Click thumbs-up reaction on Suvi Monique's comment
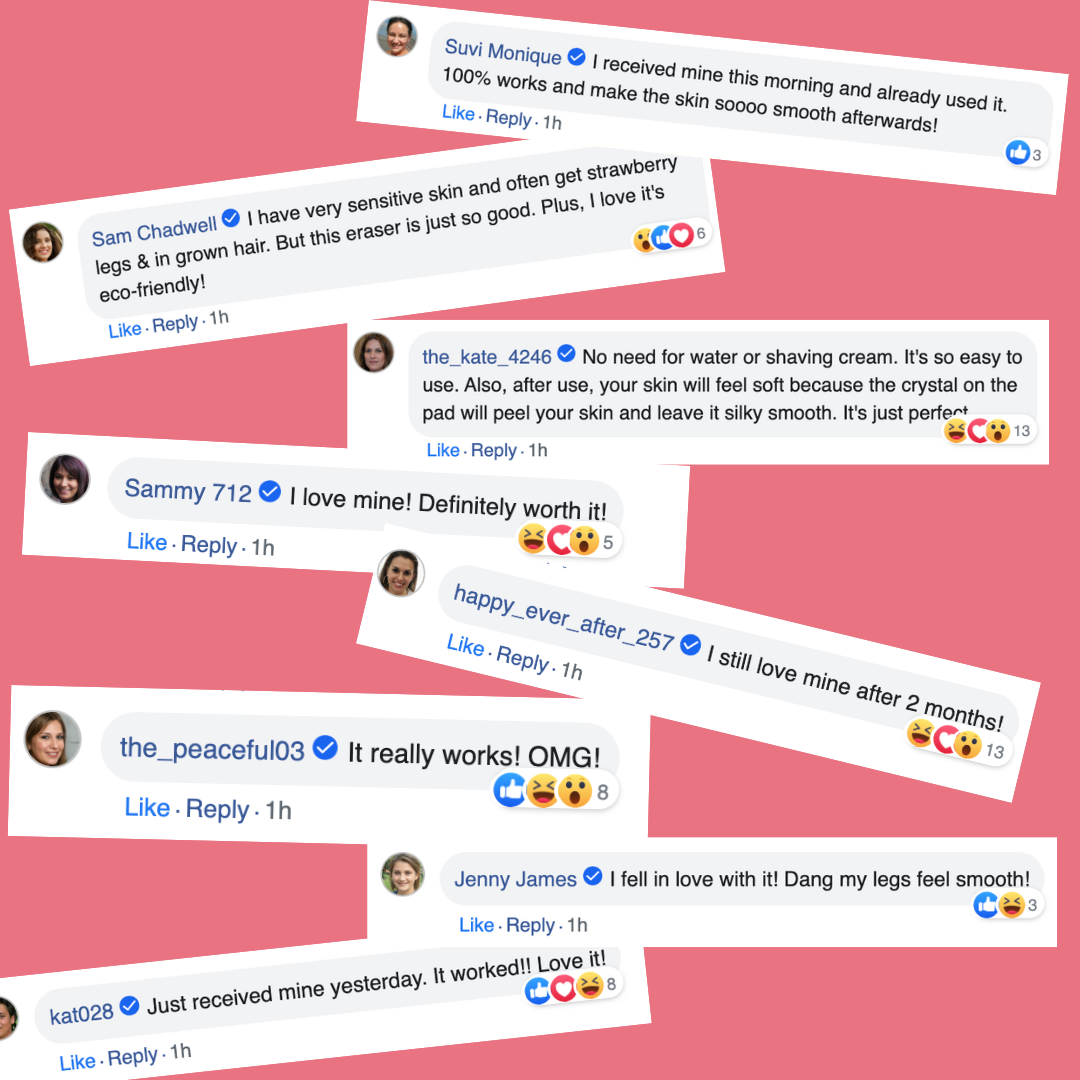Viewport: 1080px width, 1080px height. (x=1018, y=152)
